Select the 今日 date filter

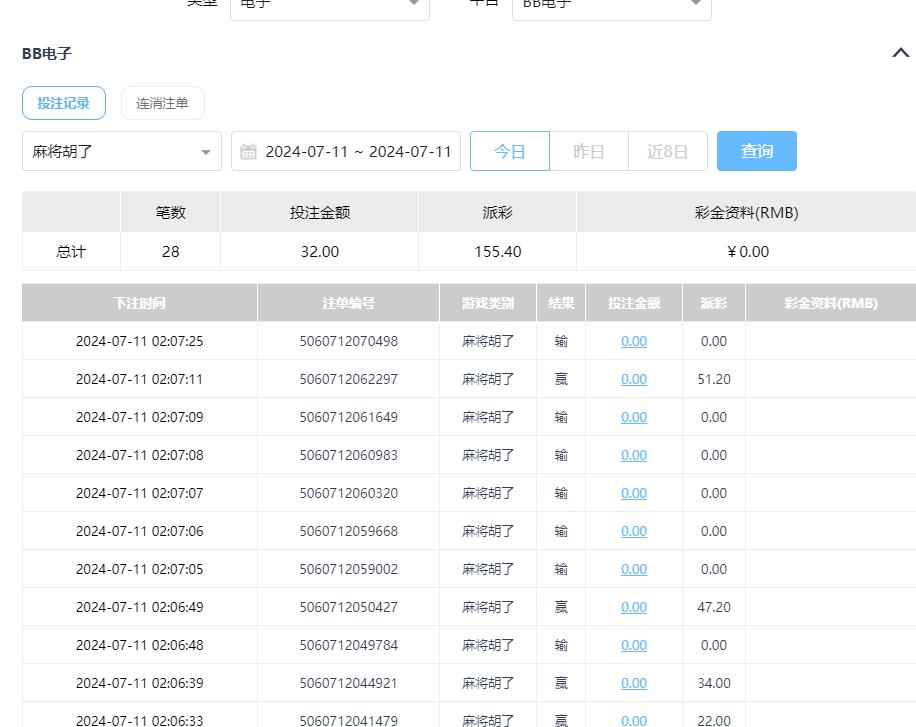(x=510, y=152)
